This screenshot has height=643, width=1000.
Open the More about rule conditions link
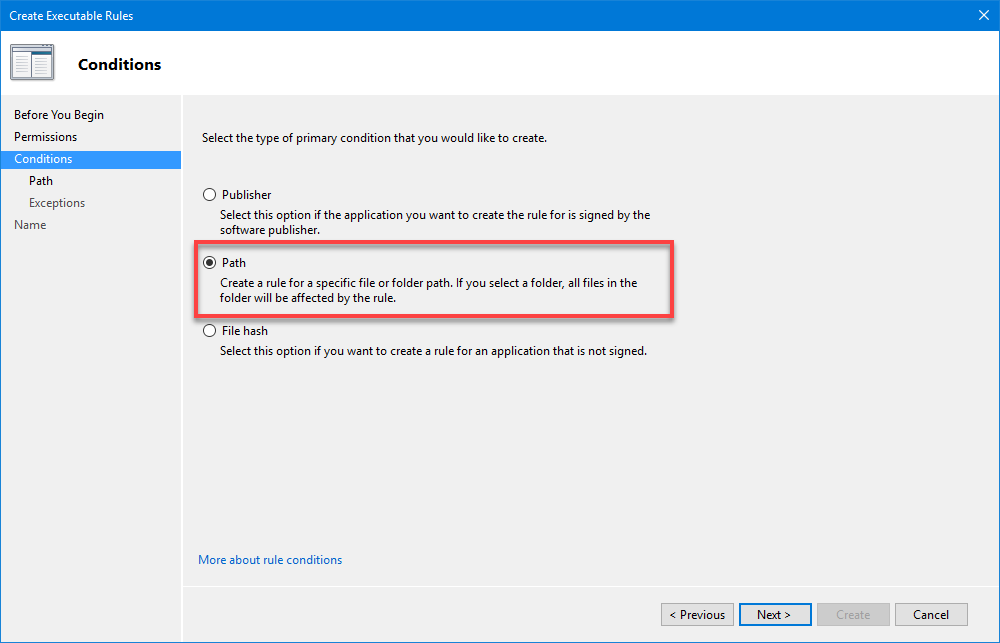tap(270, 560)
